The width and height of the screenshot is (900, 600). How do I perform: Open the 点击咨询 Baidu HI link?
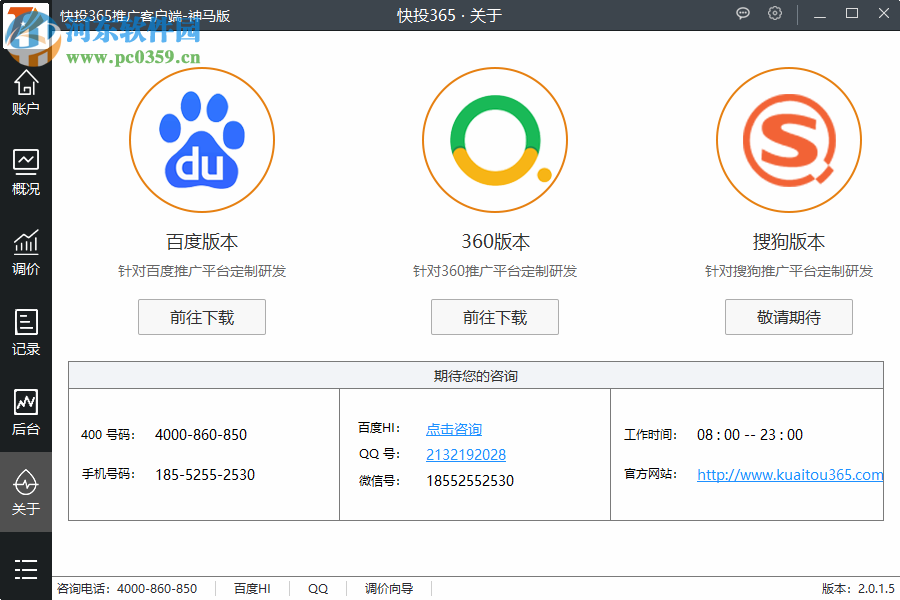point(454,429)
